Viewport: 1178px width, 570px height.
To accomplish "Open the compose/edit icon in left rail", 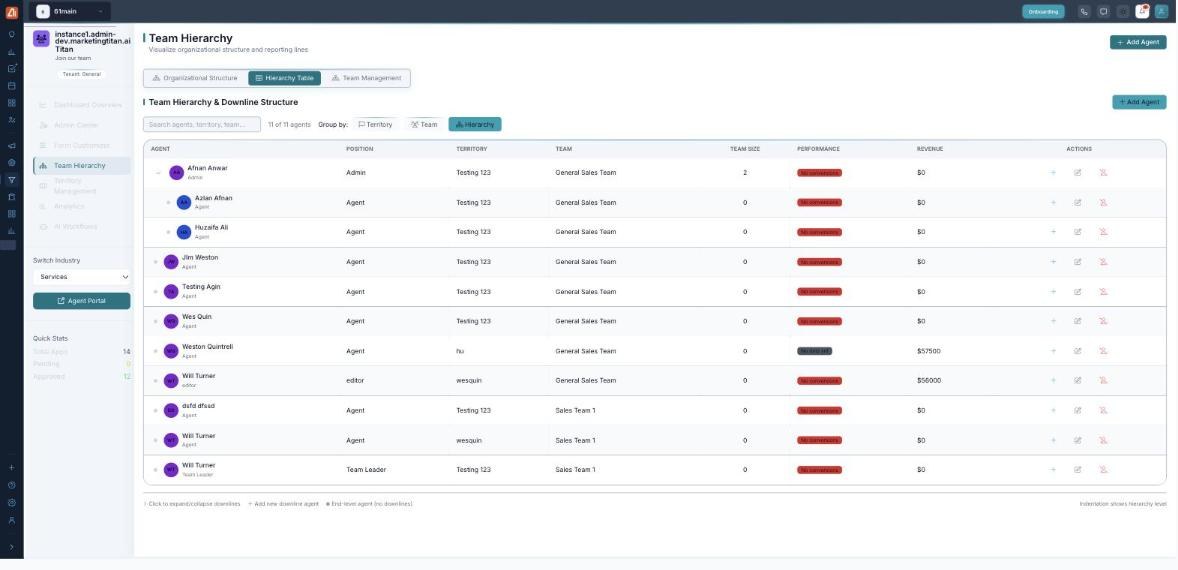I will (11, 68).
